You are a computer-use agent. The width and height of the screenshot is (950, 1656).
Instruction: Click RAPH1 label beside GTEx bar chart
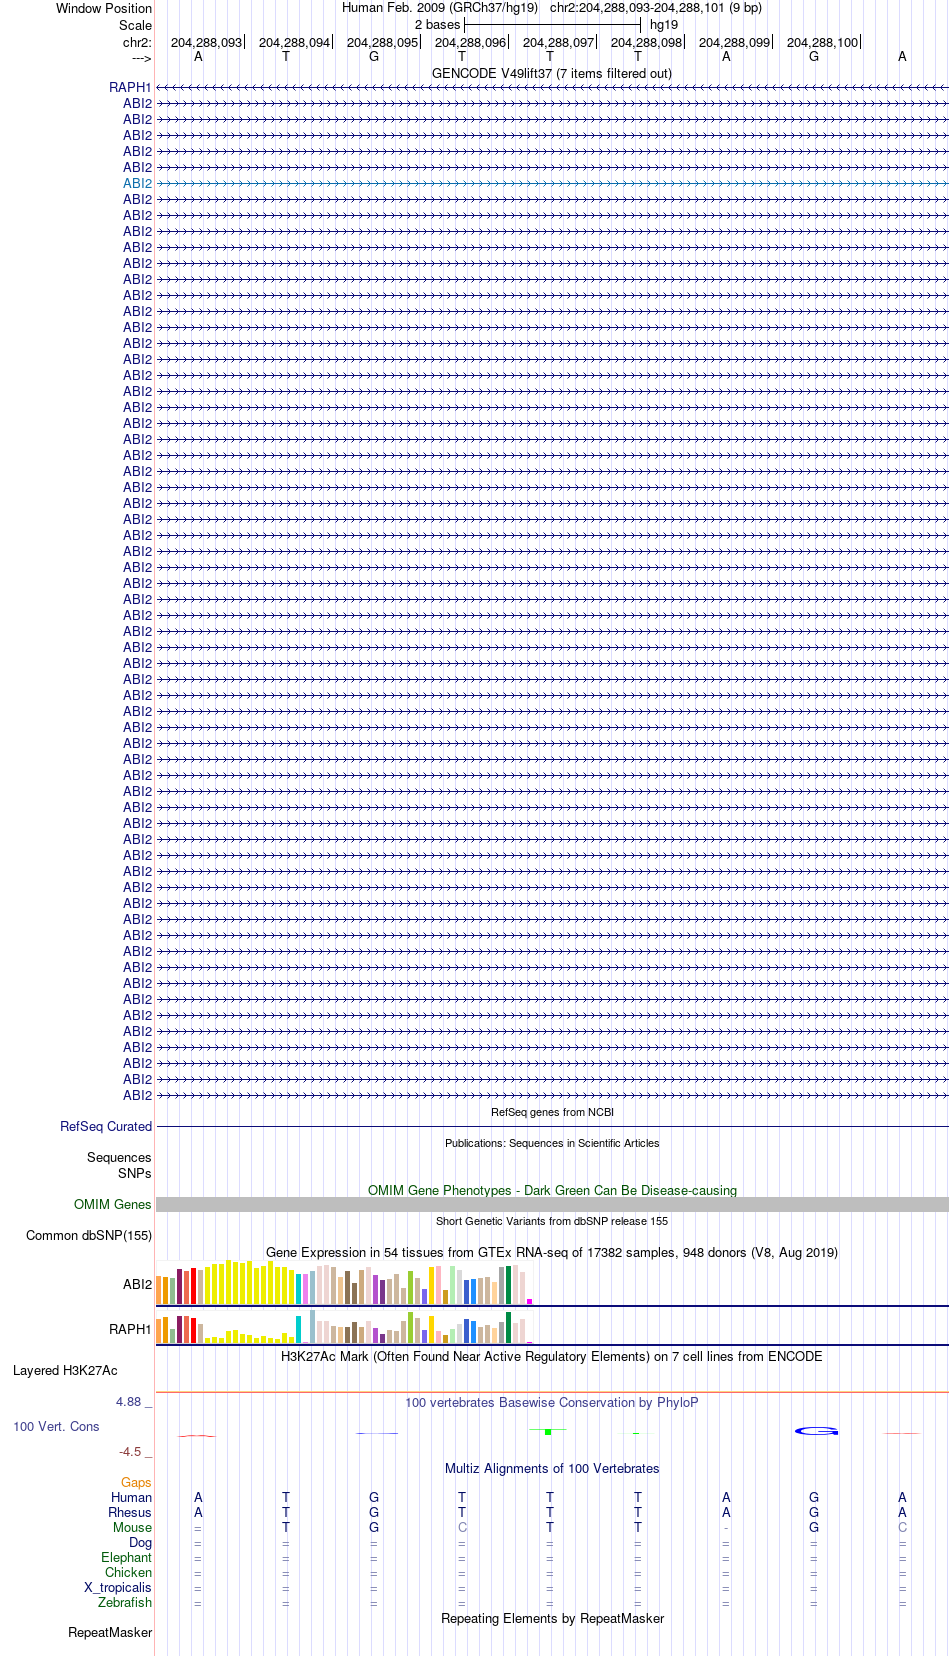(130, 1329)
